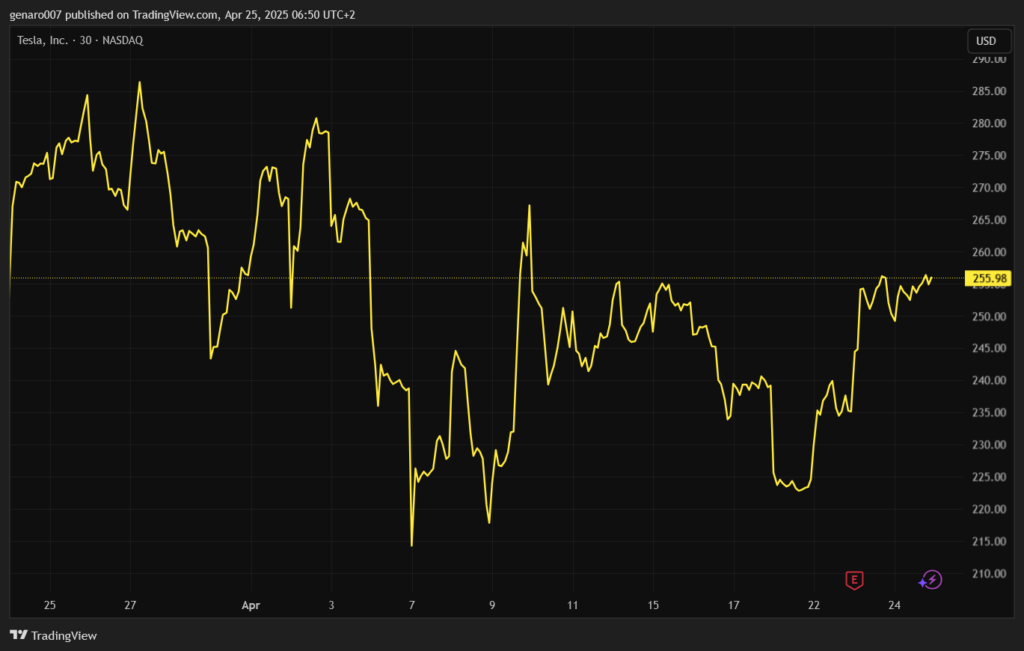The height and width of the screenshot is (651, 1024).
Task: Click date 22 on the time axis
Action: (814, 606)
